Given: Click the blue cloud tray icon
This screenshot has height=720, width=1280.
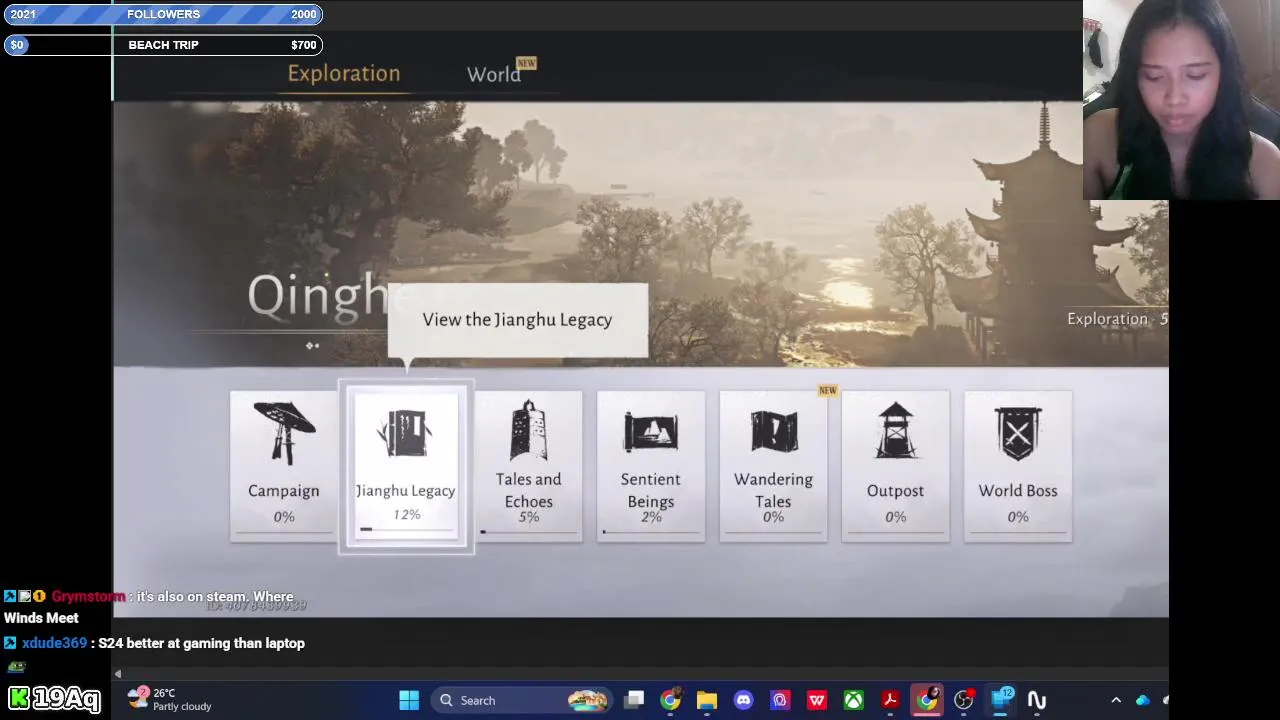Looking at the screenshot, I should (1143, 700).
